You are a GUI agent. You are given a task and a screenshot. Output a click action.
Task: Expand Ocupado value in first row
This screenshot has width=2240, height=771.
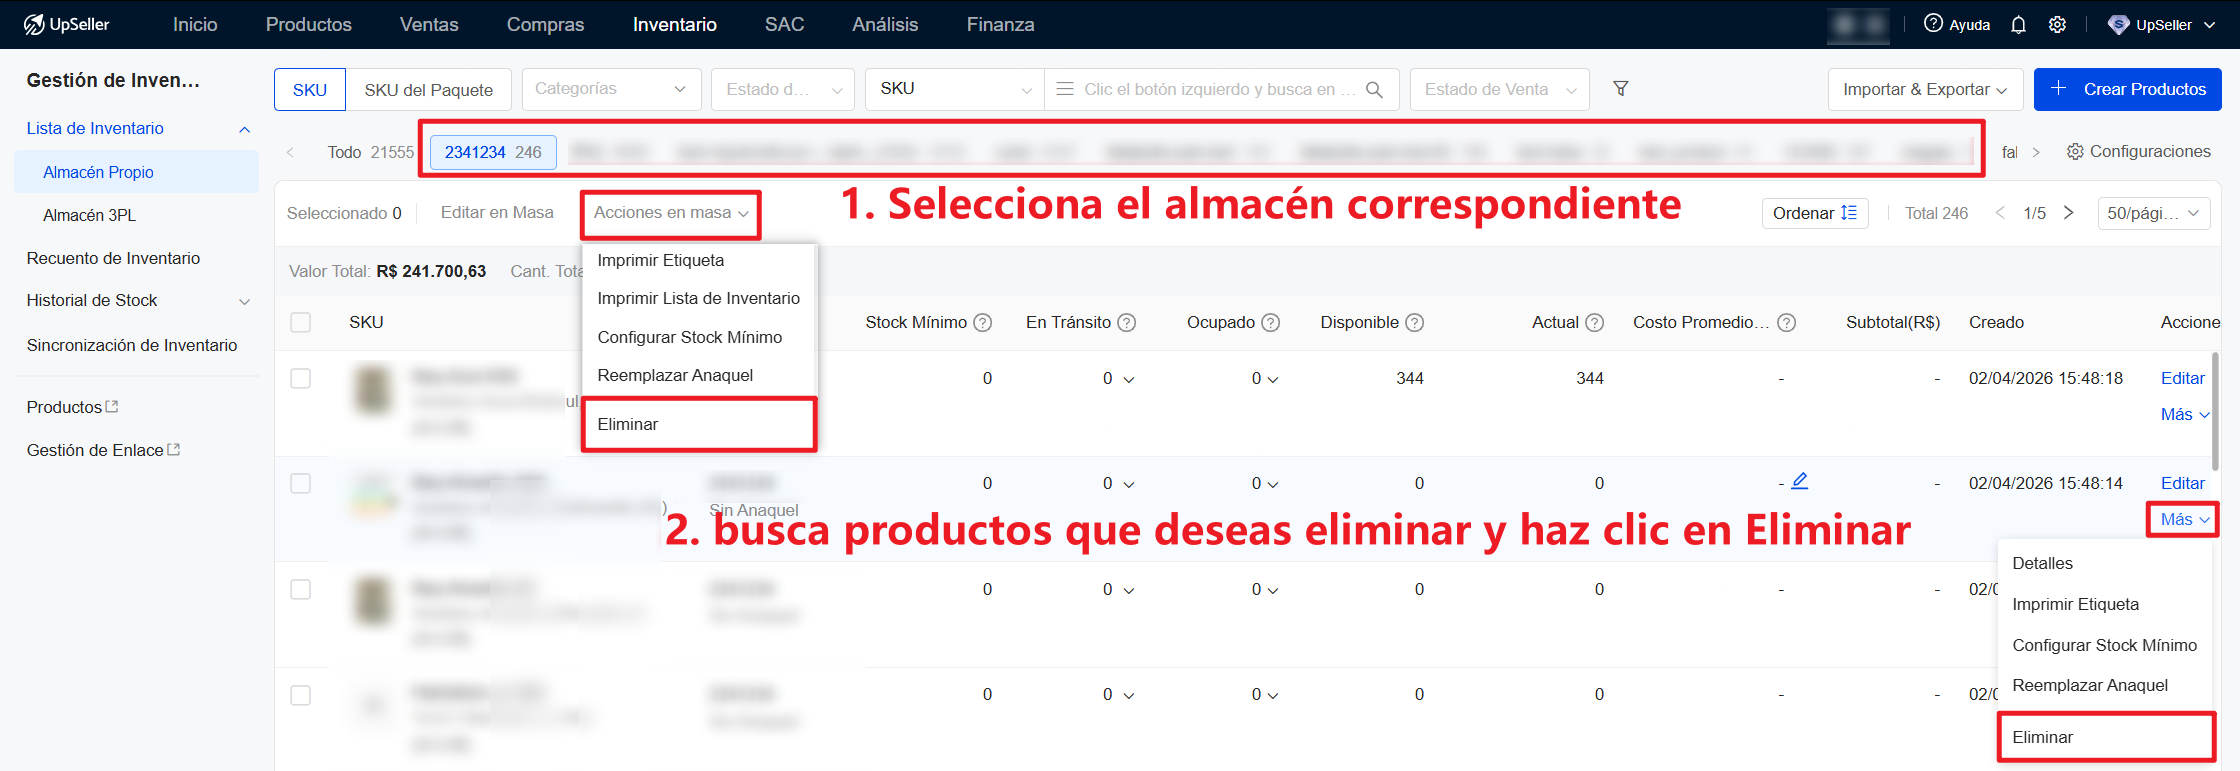pos(1273,380)
